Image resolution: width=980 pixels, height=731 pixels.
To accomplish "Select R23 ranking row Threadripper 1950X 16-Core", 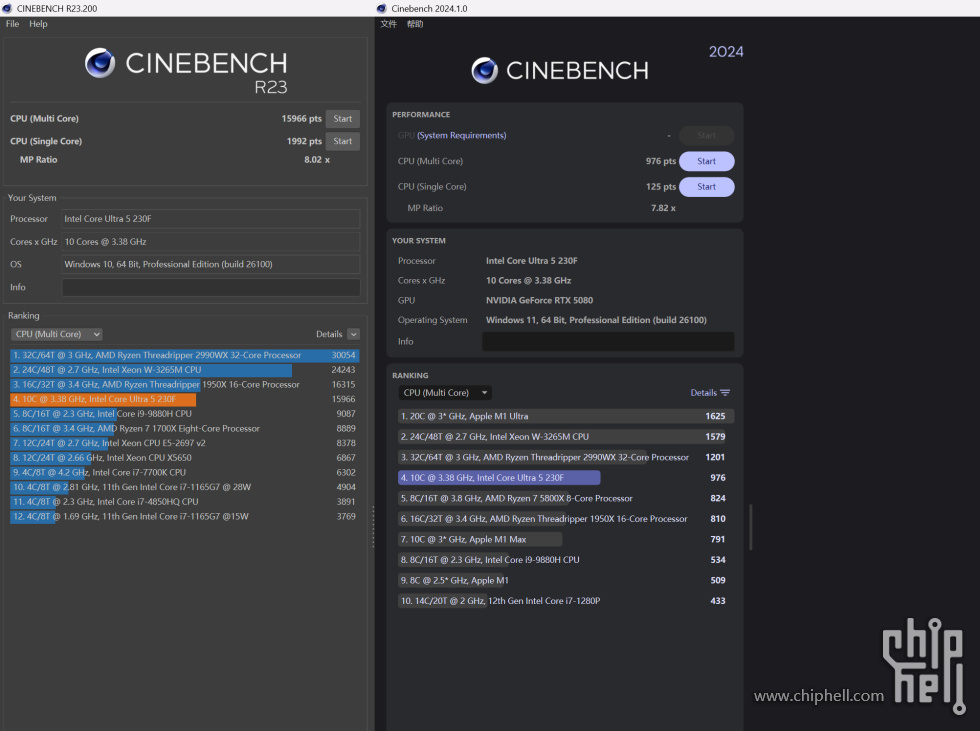I will coord(184,385).
